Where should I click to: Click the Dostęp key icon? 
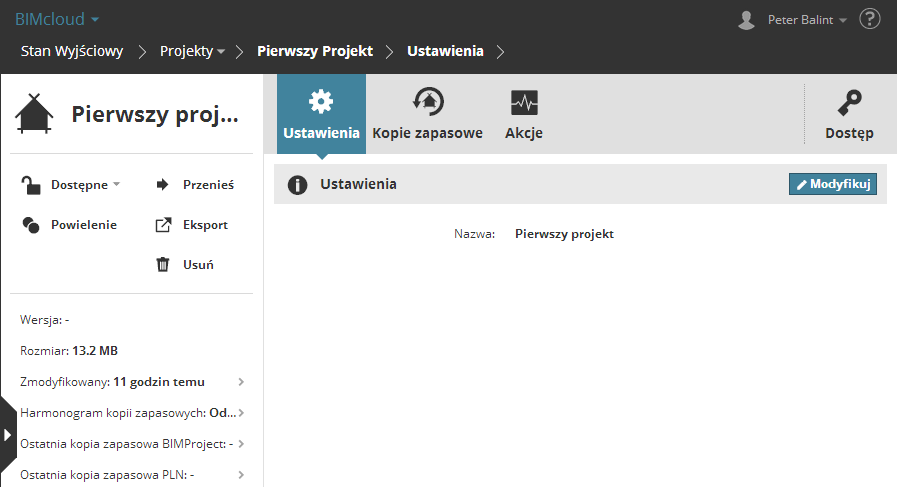pyautogui.click(x=849, y=102)
